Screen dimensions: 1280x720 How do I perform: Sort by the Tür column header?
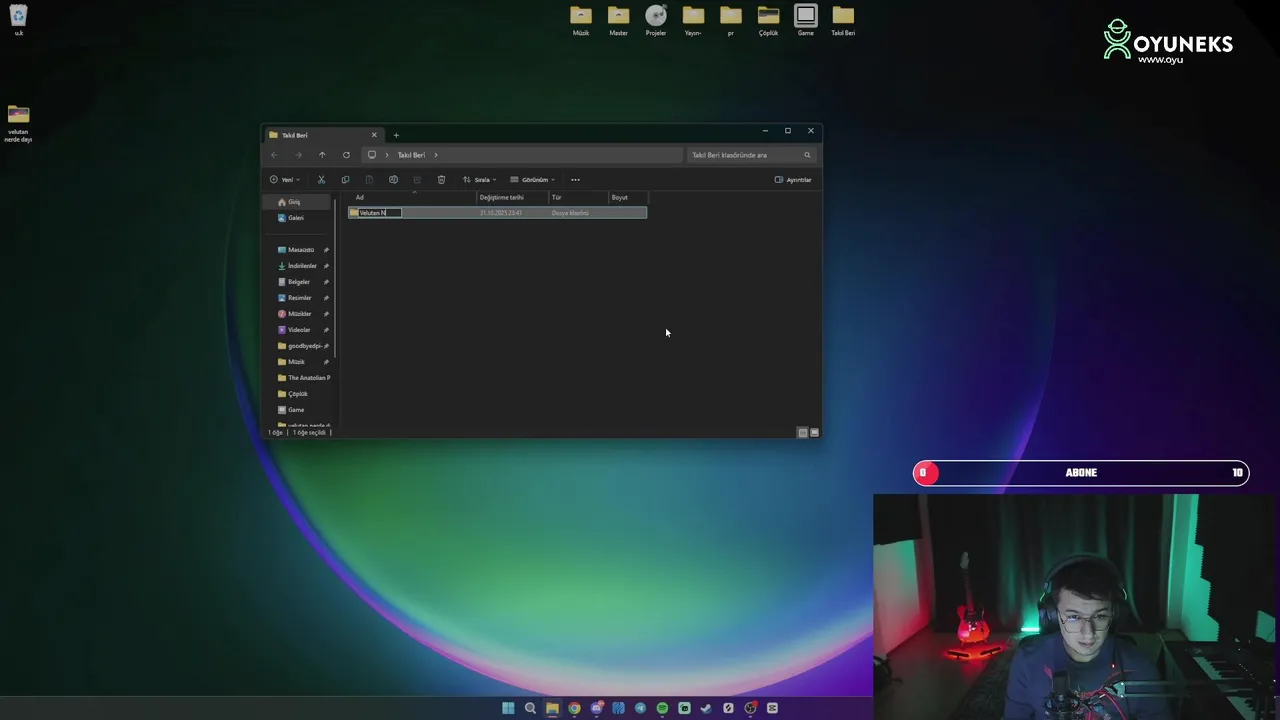pos(578,197)
